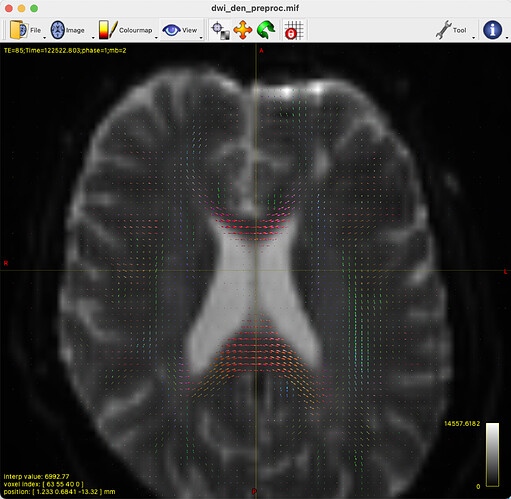Open the Colourmap gradient icon
This screenshot has width=511, height=499.
tap(108, 30)
